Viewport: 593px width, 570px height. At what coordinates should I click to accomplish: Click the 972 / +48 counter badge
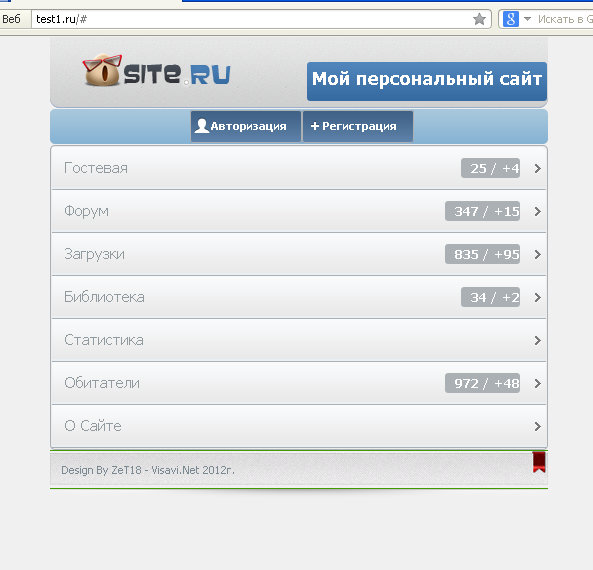(483, 383)
